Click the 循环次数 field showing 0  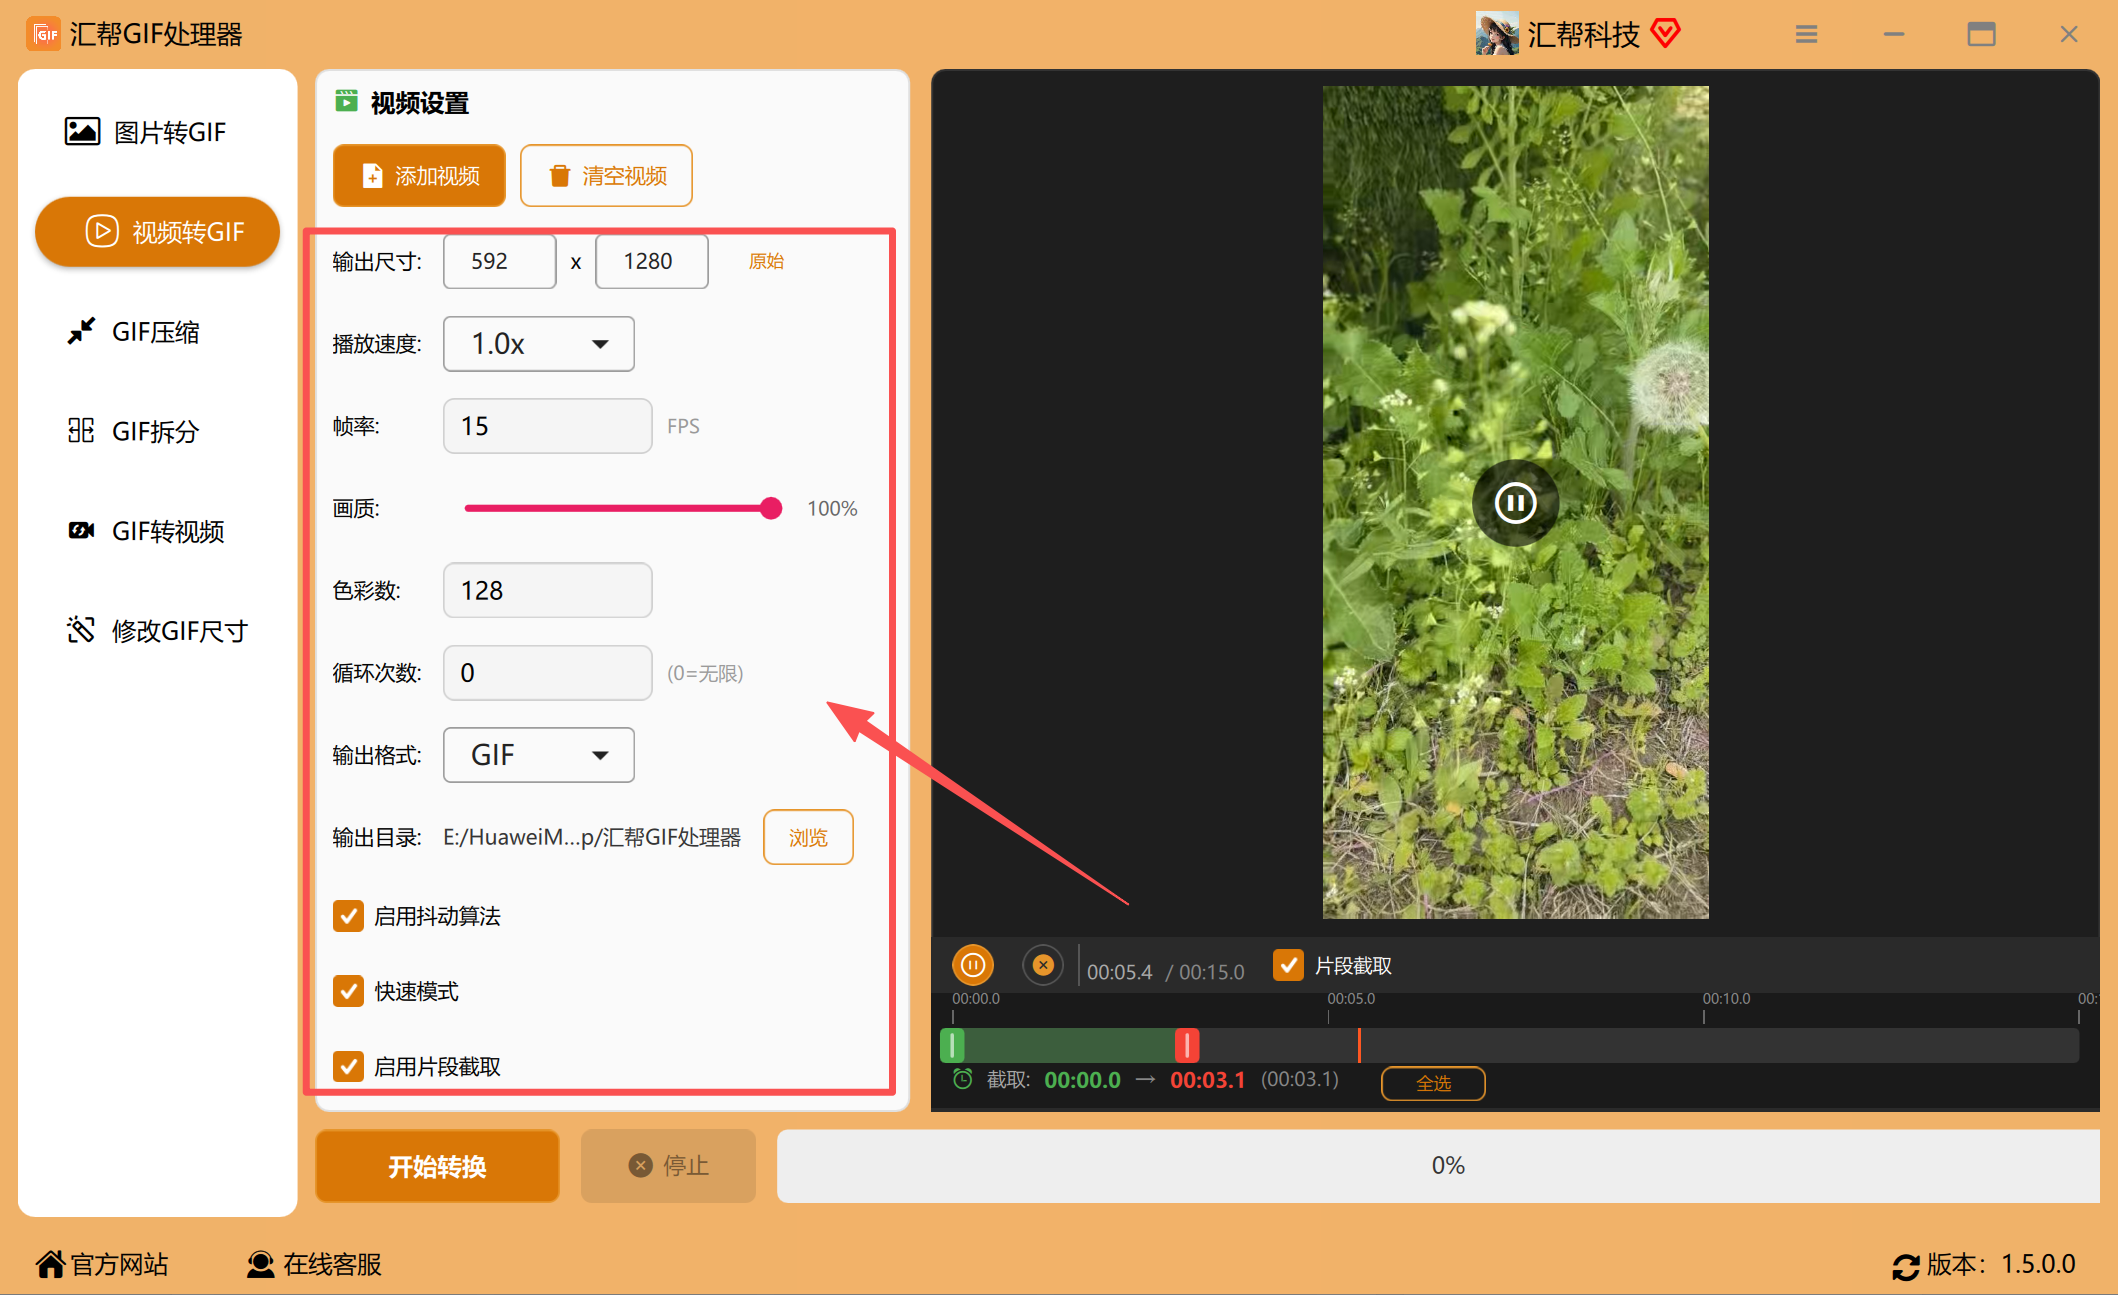(x=548, y=673)
